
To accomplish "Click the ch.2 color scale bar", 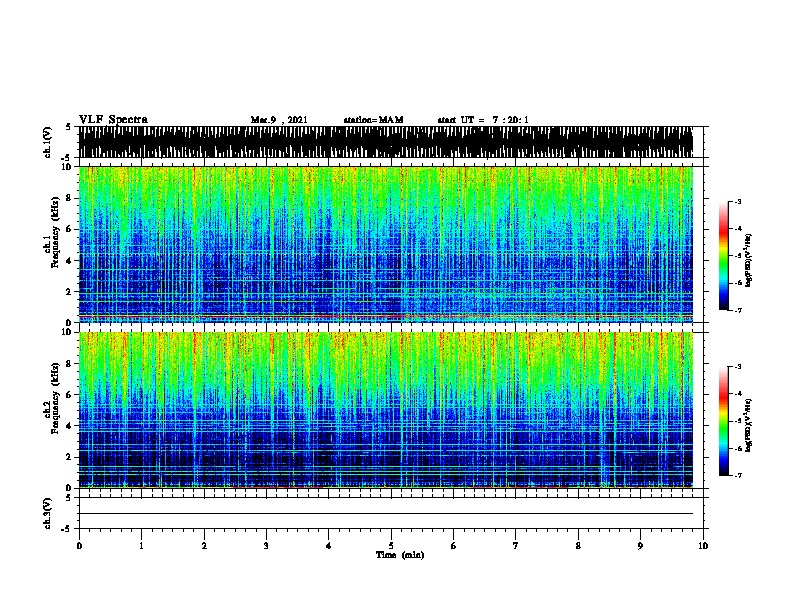I will tap(723, 421).
